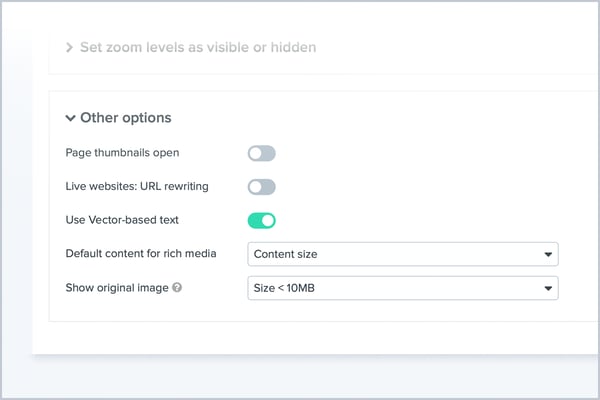Image resolution: width=600 pixels, height=400 pixels.
Task: Click the caret arrow in Content size field
Action: click(548, 255)
